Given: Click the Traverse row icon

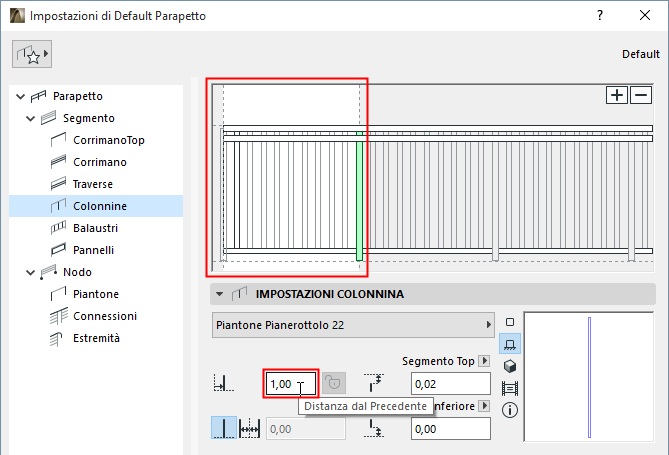Looking at the screenshot, I should tap(58, 184).
